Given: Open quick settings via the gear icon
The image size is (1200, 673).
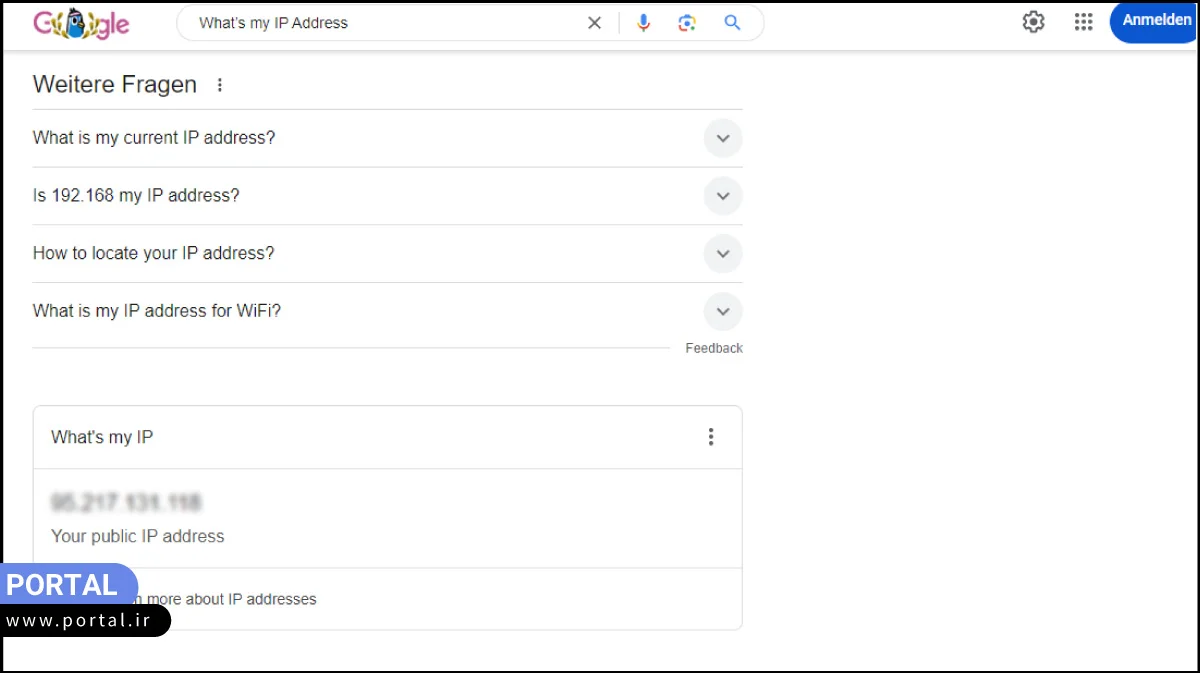Looking at the screenshot, I should pos(1033,21).
